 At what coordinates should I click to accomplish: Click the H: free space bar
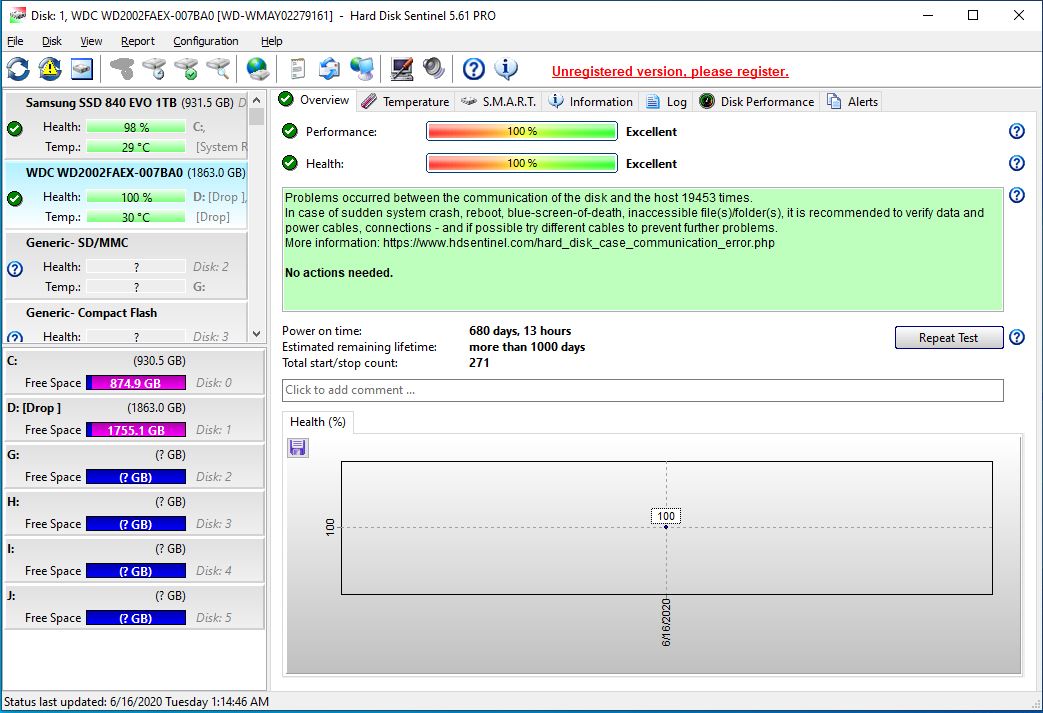pyautogui.click(x=136, y=524)
